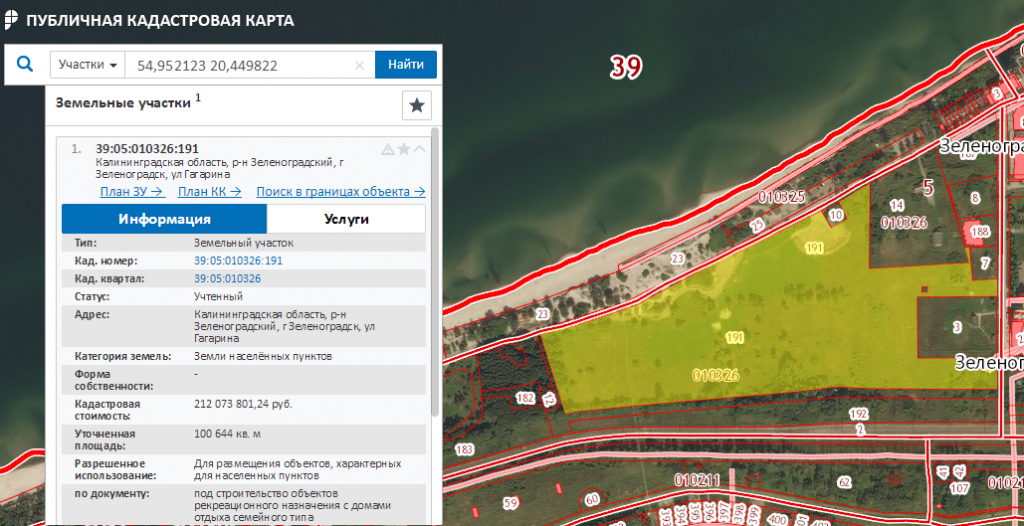Click the result title 39:05:010326:191
Viewport: 1024px width, 526px height.
pyautogui.click(x=147, y=149)
